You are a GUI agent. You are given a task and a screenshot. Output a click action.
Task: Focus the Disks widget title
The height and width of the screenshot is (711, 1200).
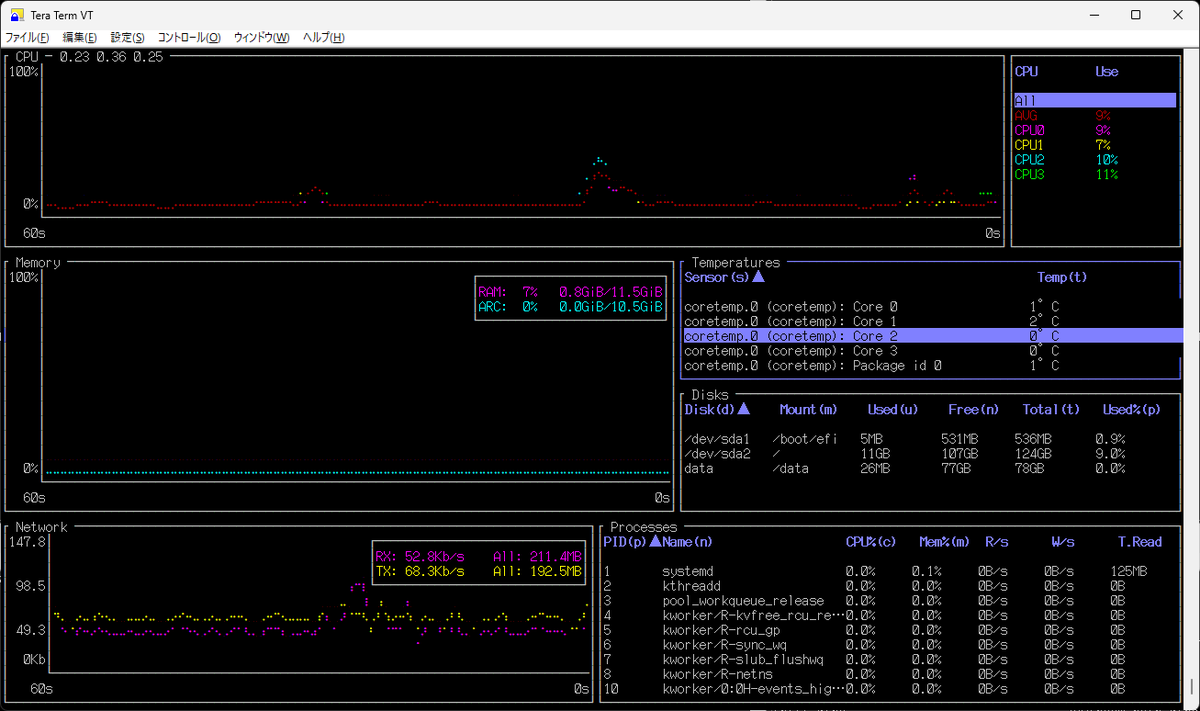[x=710, y=395]
